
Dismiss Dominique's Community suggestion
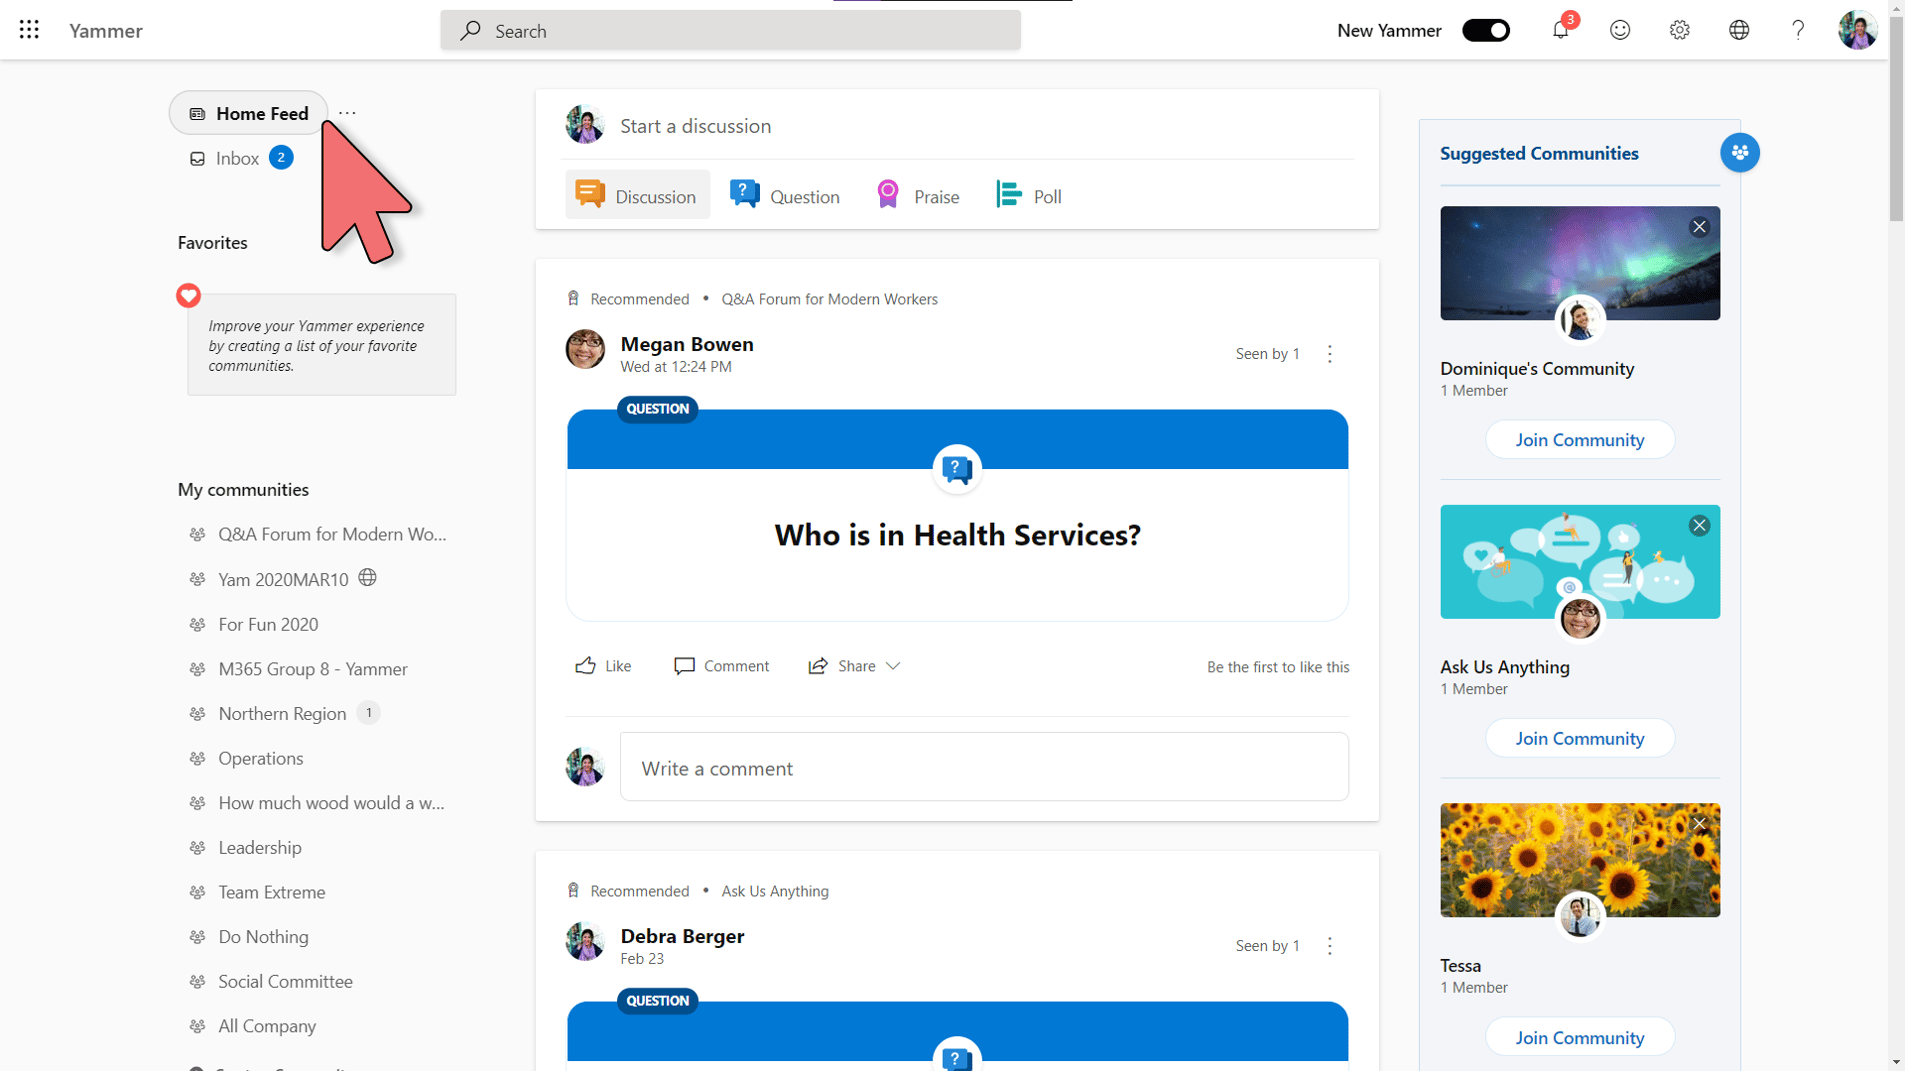coord(1699,227)
